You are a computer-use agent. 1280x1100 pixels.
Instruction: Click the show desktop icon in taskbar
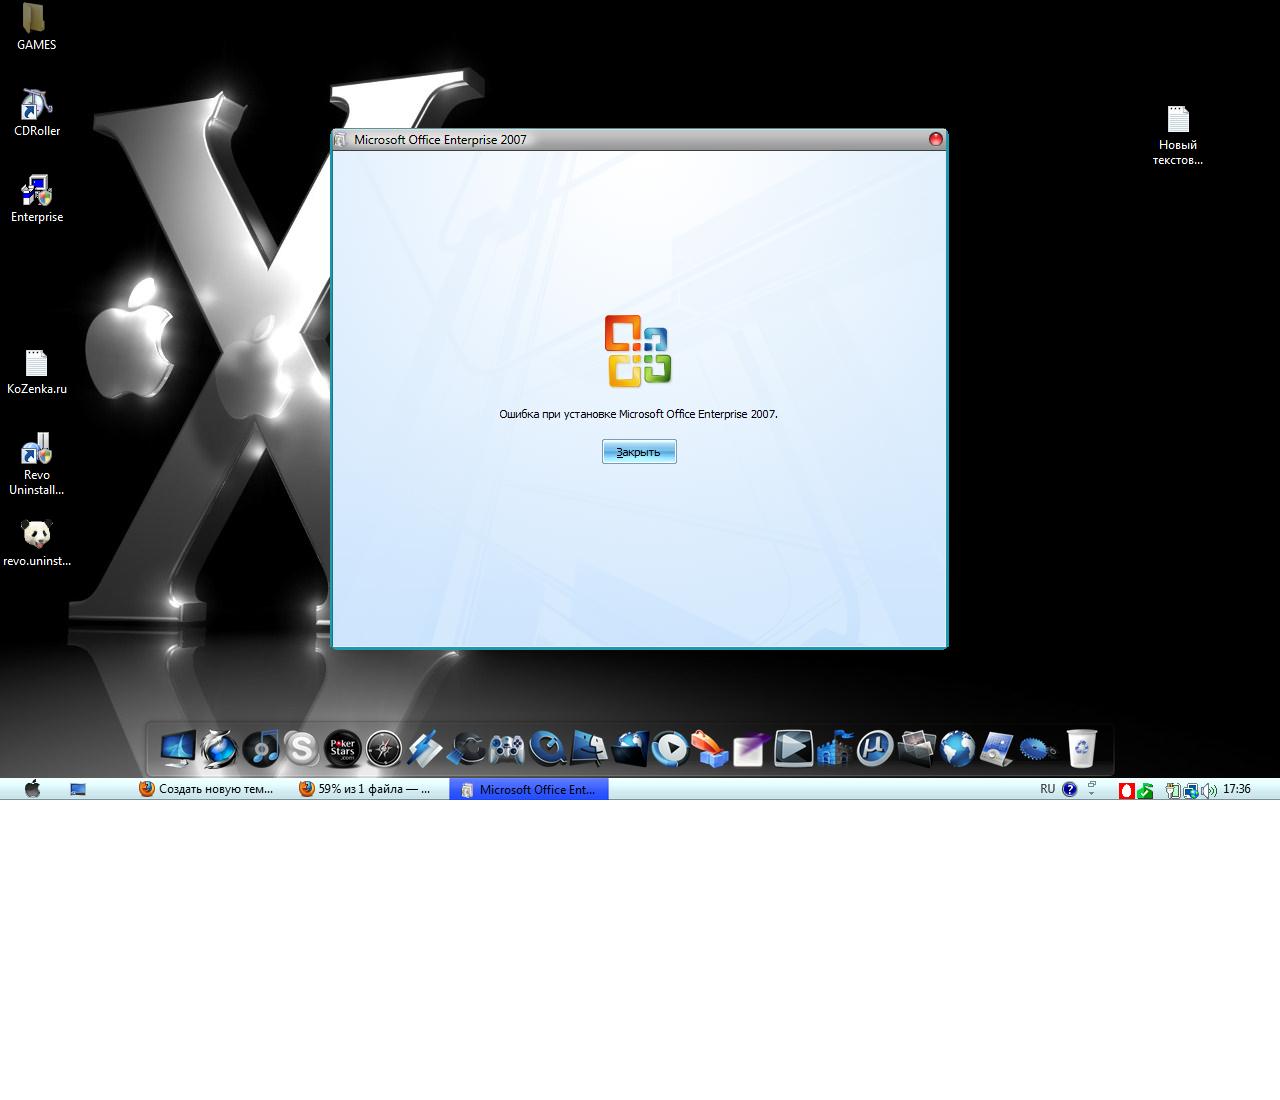pyautogui.click(x=78, y=789)
